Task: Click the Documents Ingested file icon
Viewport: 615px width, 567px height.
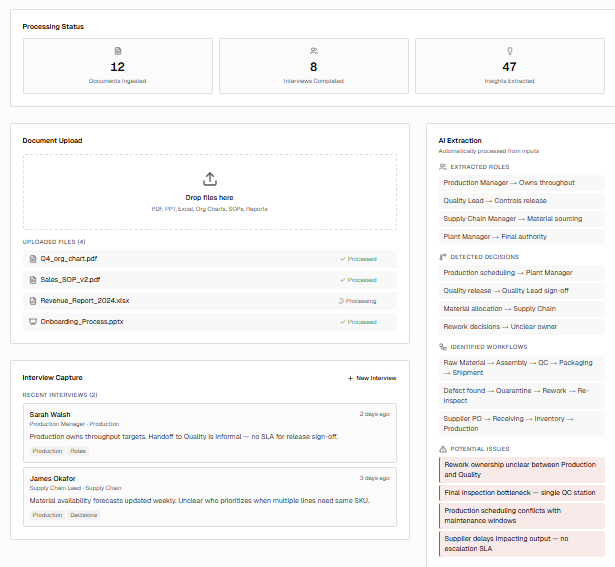Action: click(x=118, y=51)
